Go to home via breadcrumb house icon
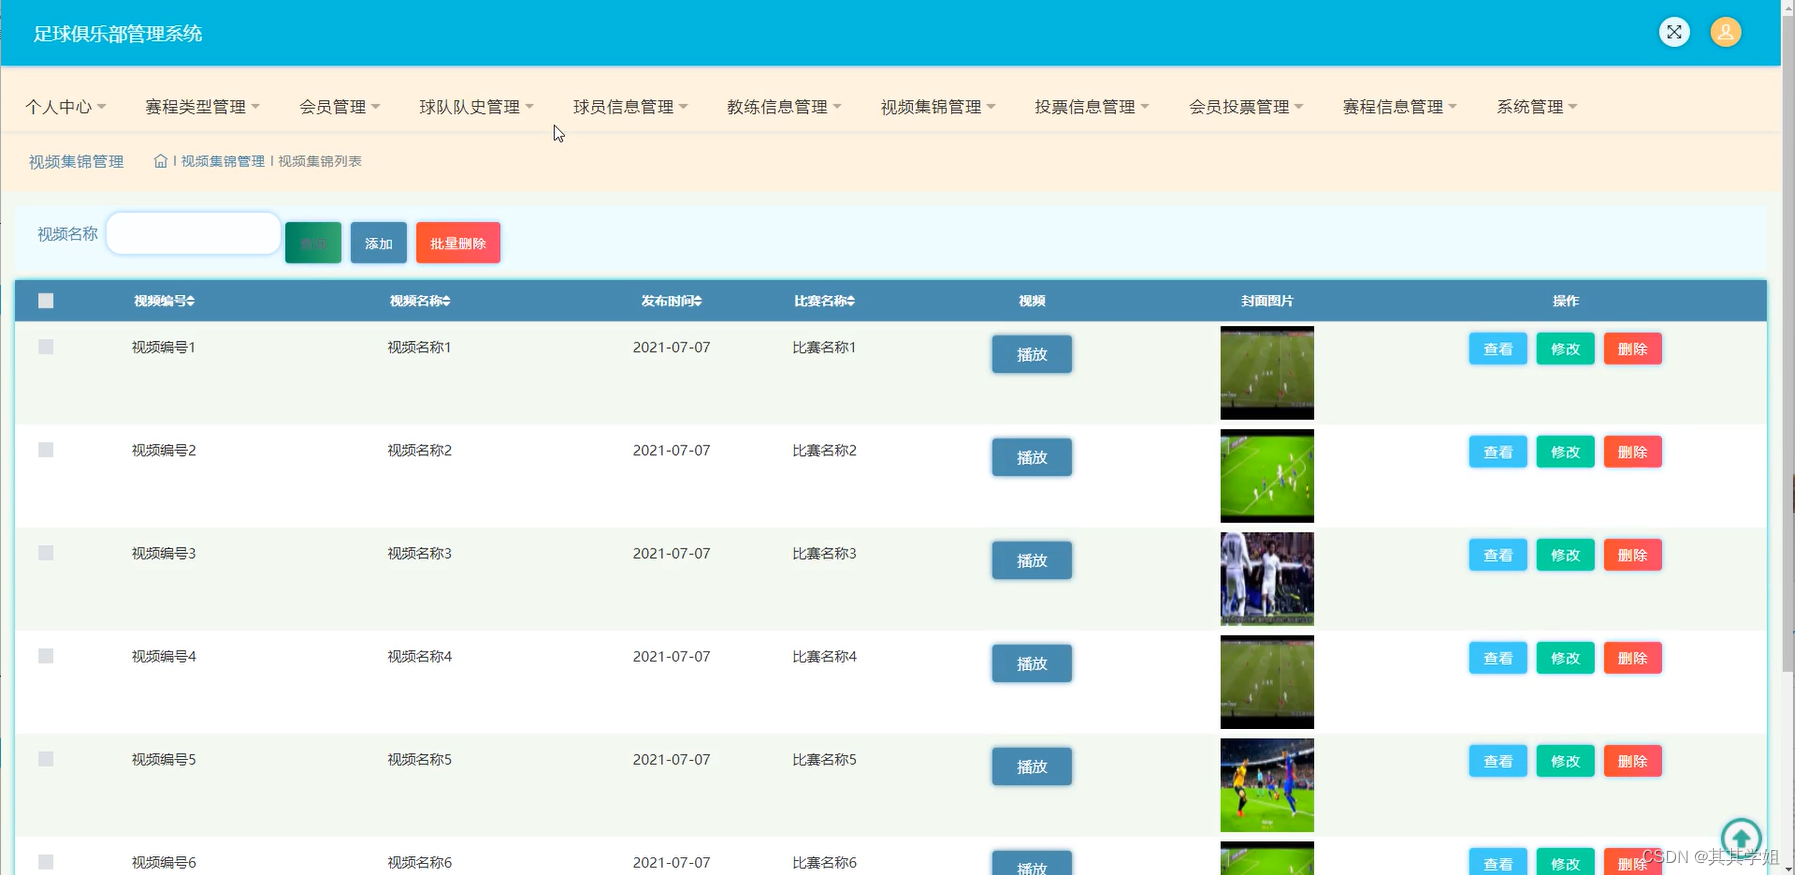Image resolution: width=1795 pixels, height=875 pixels. [x=160, y=161]
